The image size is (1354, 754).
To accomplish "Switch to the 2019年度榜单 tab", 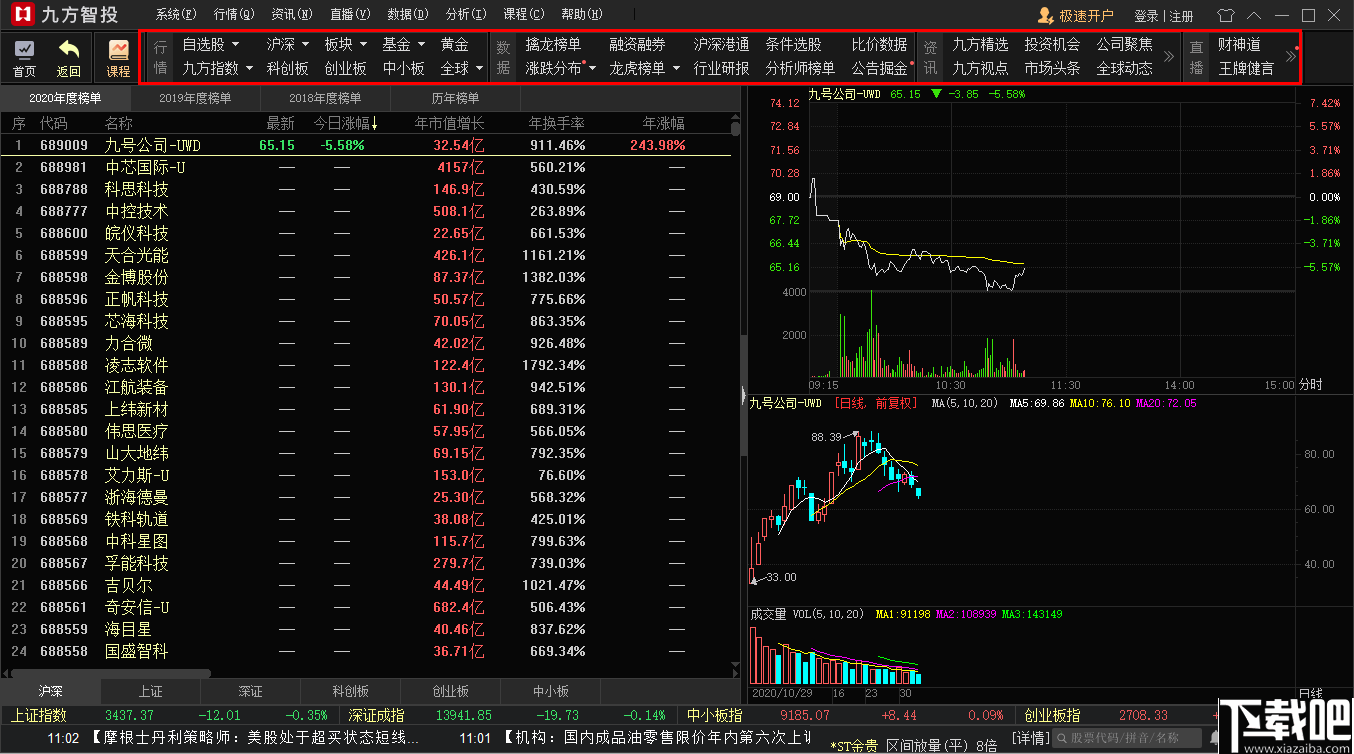I will point(195,98).
